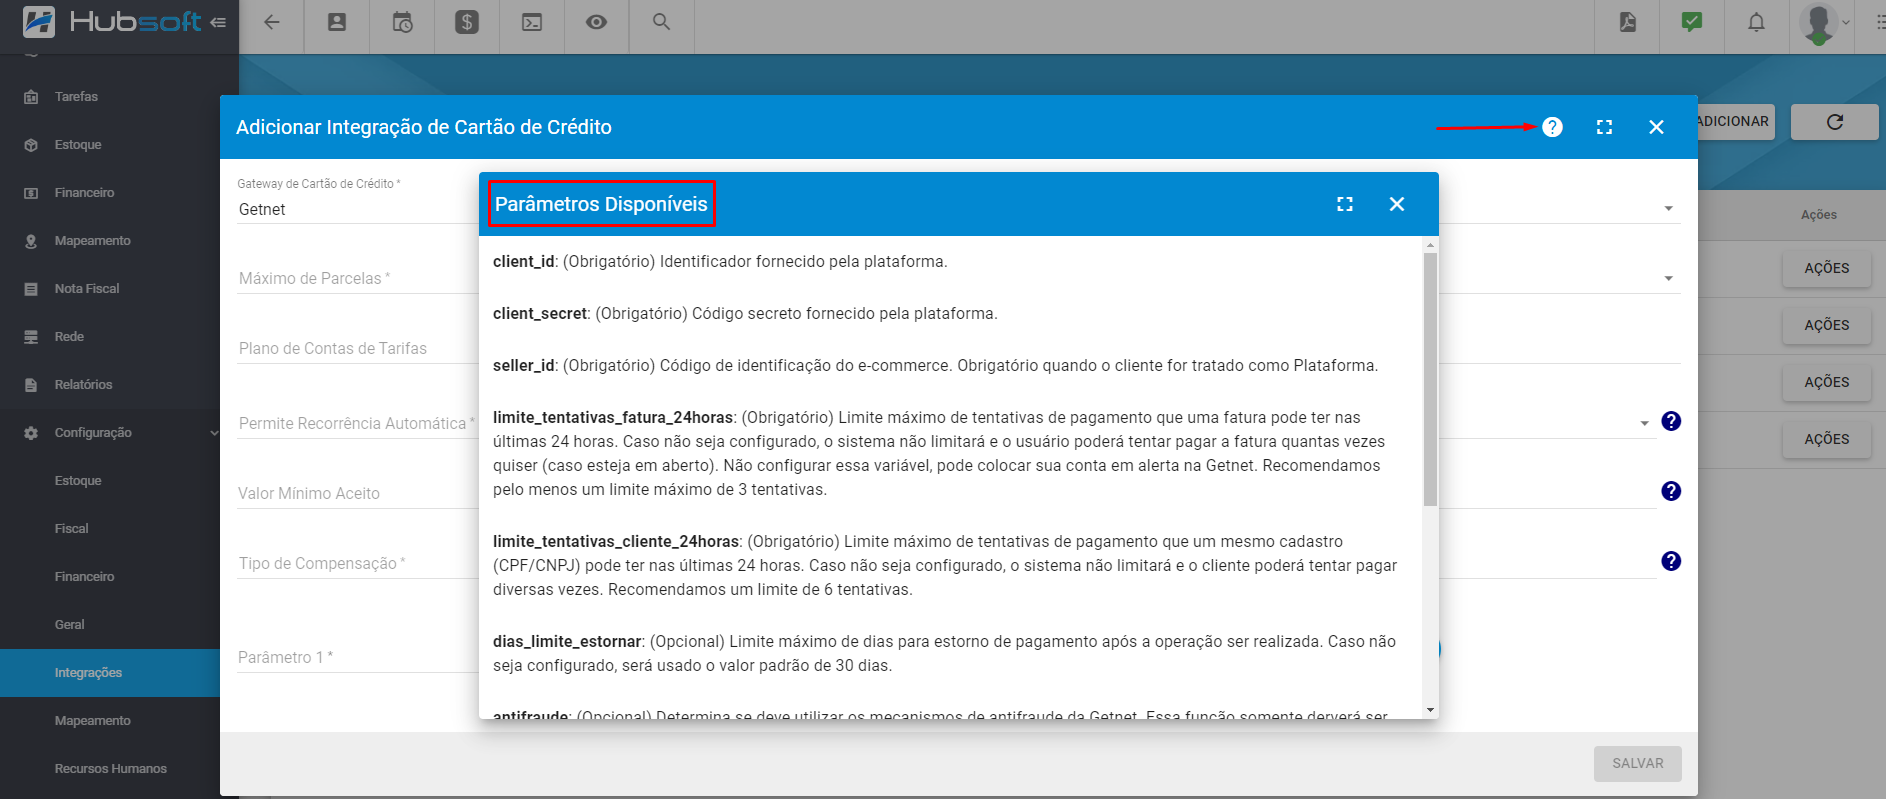Image resolution: width=1886 pixels, height=799 pixels.
Task: Collapse the sidebar with the arrow icon
Action: click(218, 22)
